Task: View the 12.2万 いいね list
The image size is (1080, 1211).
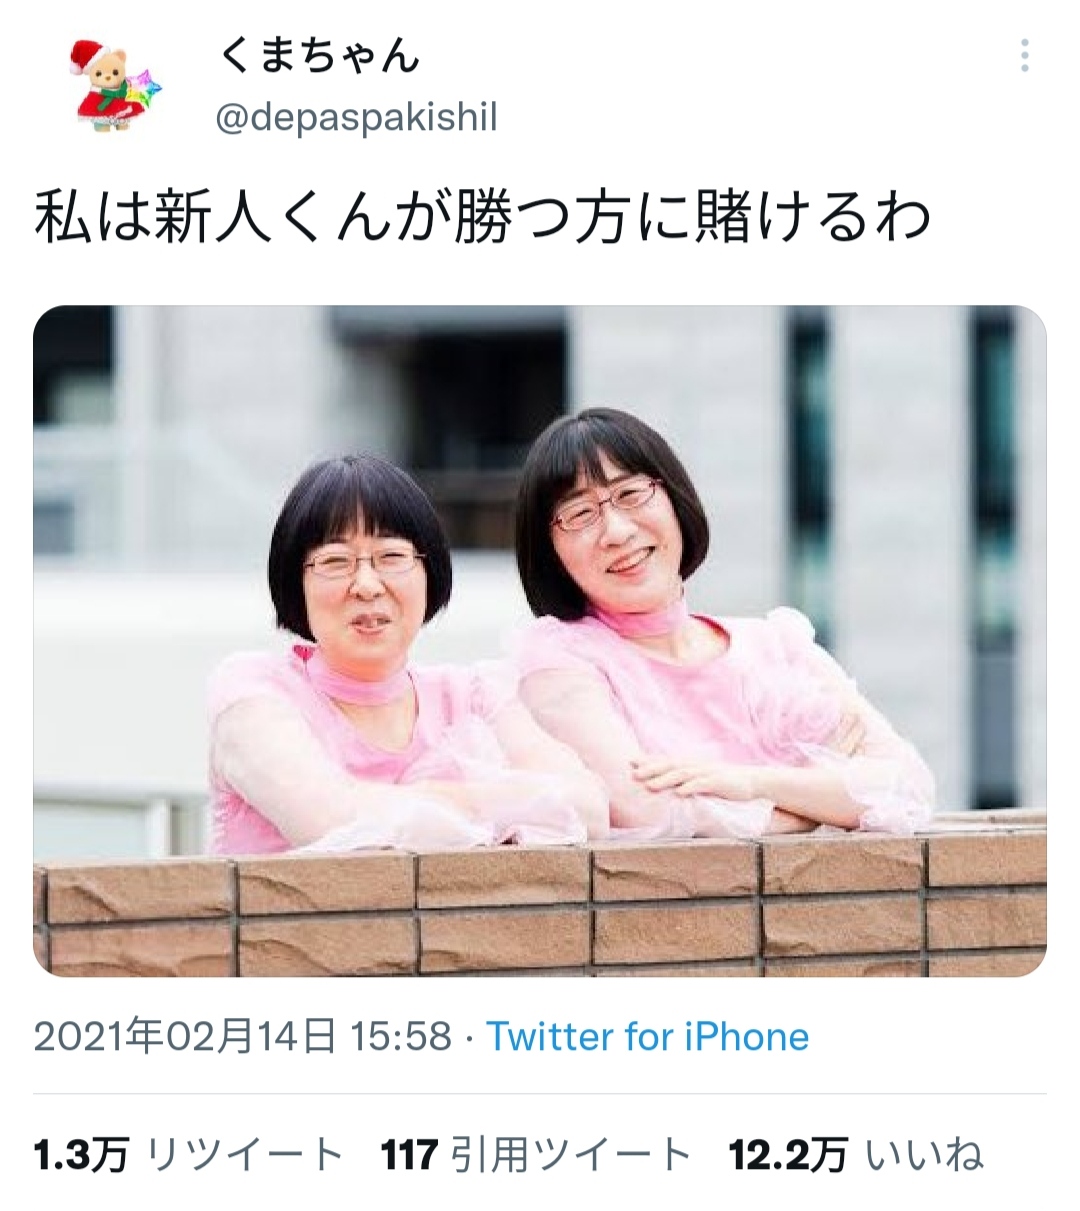Action: pyautogui.click(x=857, y=1156)
